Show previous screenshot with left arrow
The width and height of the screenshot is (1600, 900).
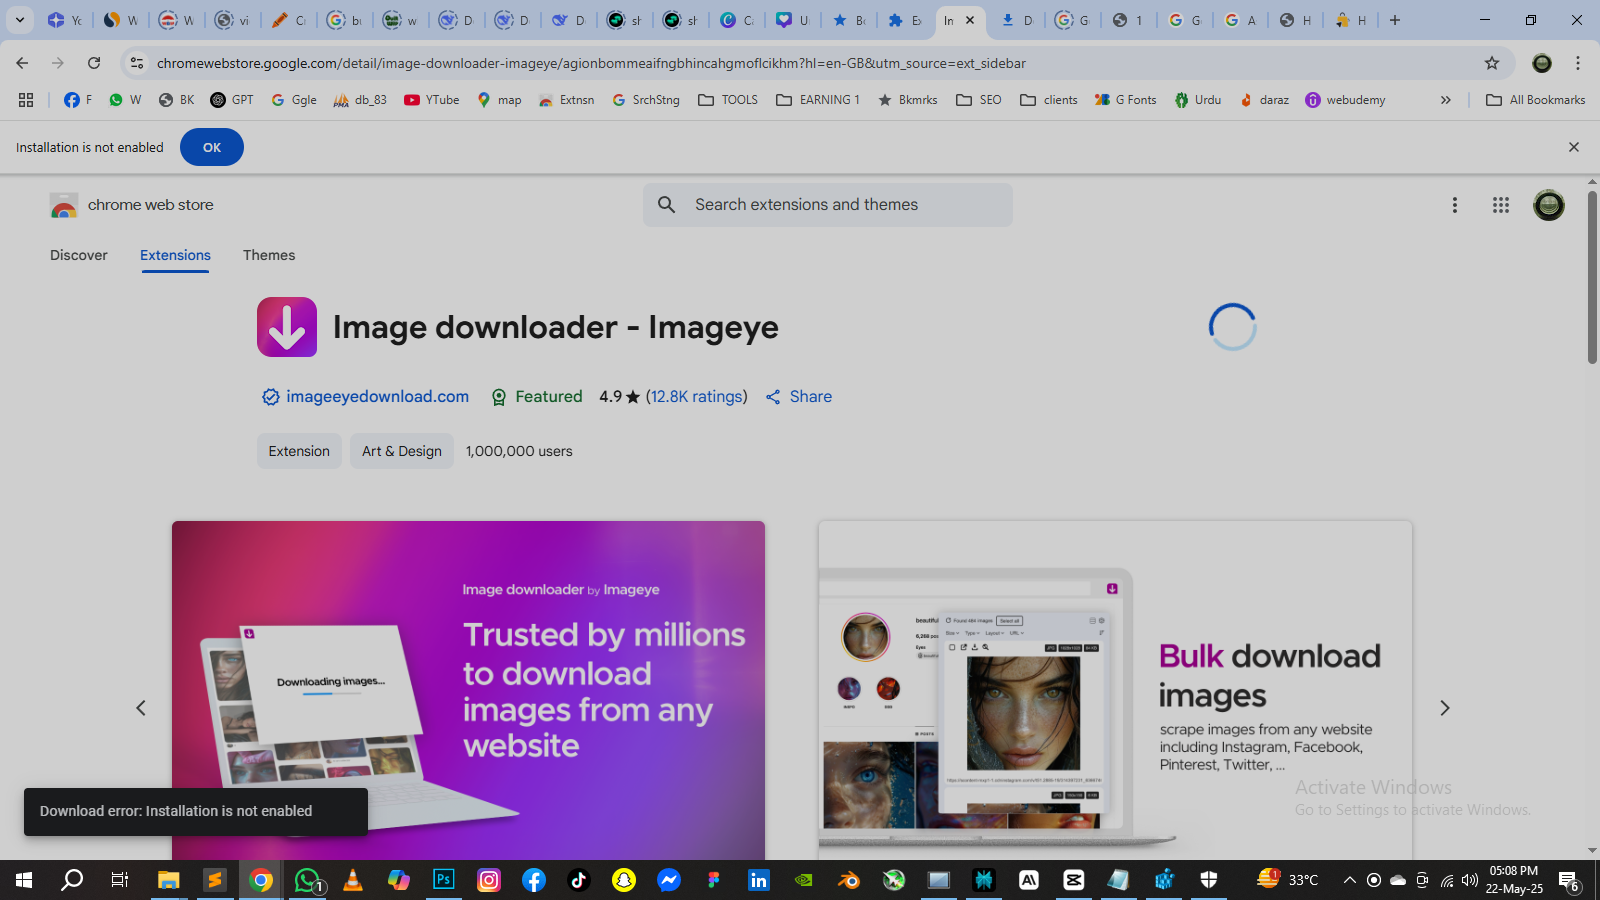pyautogui.click(x=141, y=708)
